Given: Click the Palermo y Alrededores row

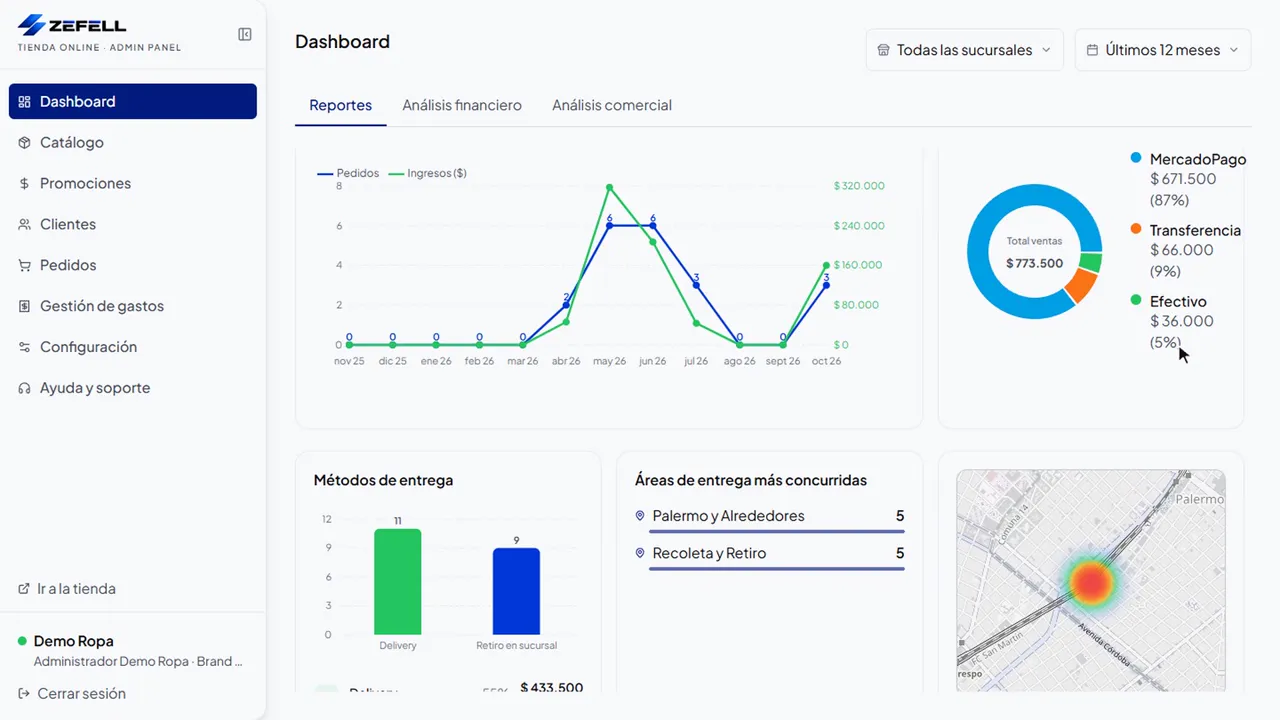Looking at the screenshot, I should pyautogui.click(x=770, y=520).
